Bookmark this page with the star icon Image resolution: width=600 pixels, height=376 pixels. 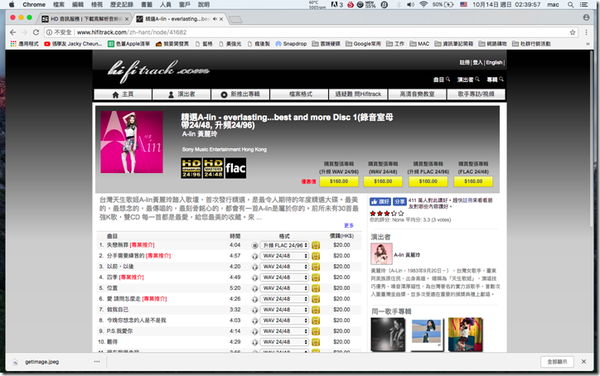572,33
